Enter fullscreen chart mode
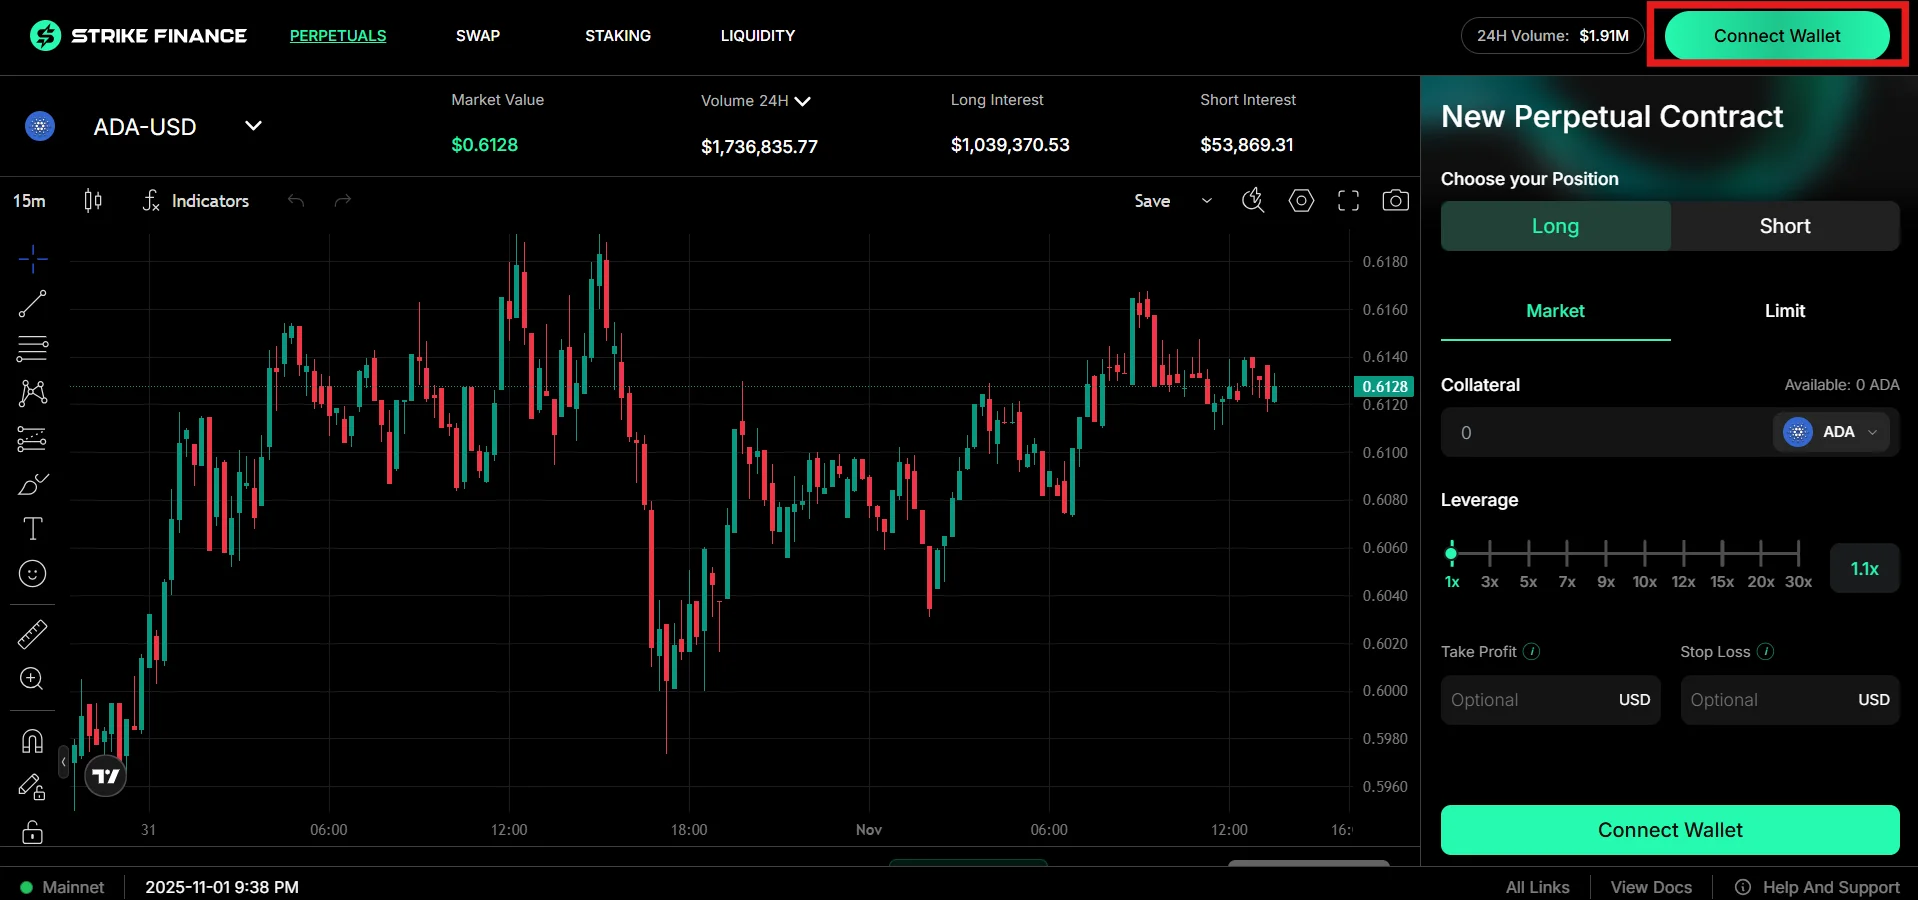This screenshot has width=1918, height=900. pyautogui.click(x=1348, y=201)
